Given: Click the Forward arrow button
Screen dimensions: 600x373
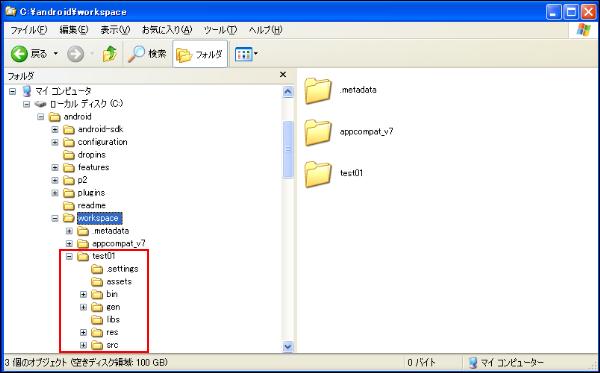Looking at the screenshot, I should pyautogui.click(x=75, y=54).
